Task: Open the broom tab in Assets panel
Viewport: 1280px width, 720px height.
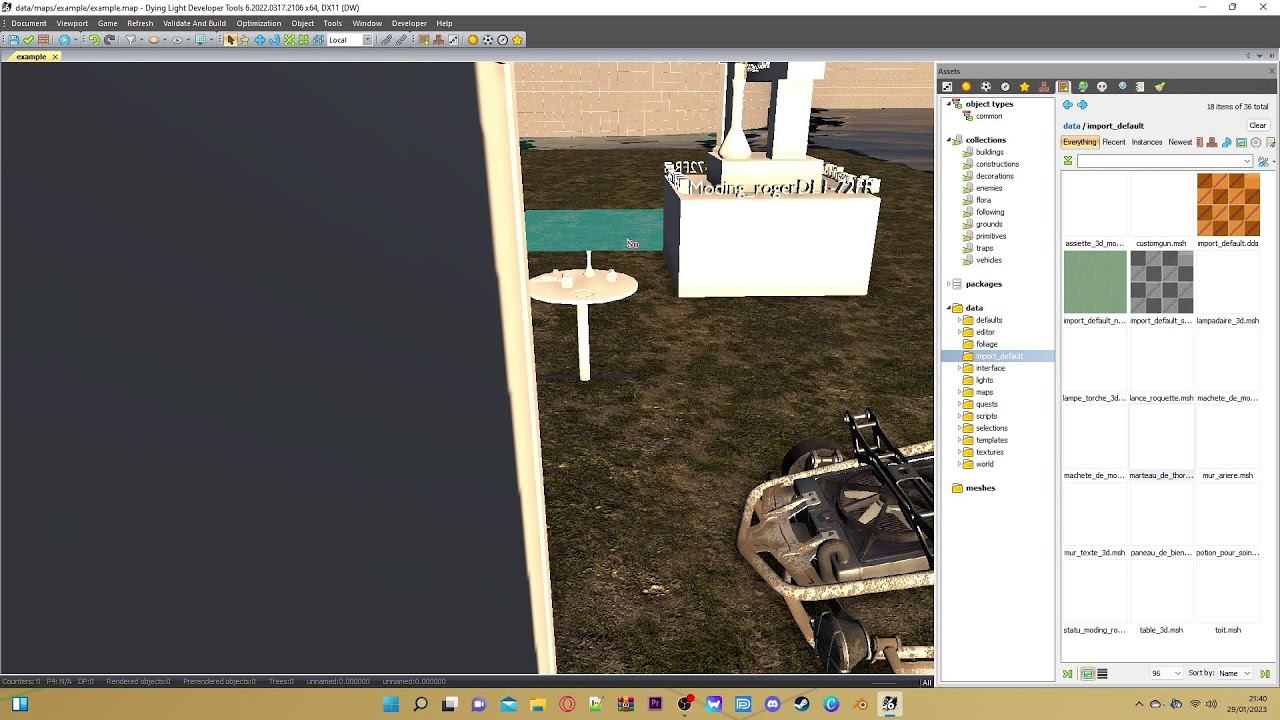Action: 1160,87
